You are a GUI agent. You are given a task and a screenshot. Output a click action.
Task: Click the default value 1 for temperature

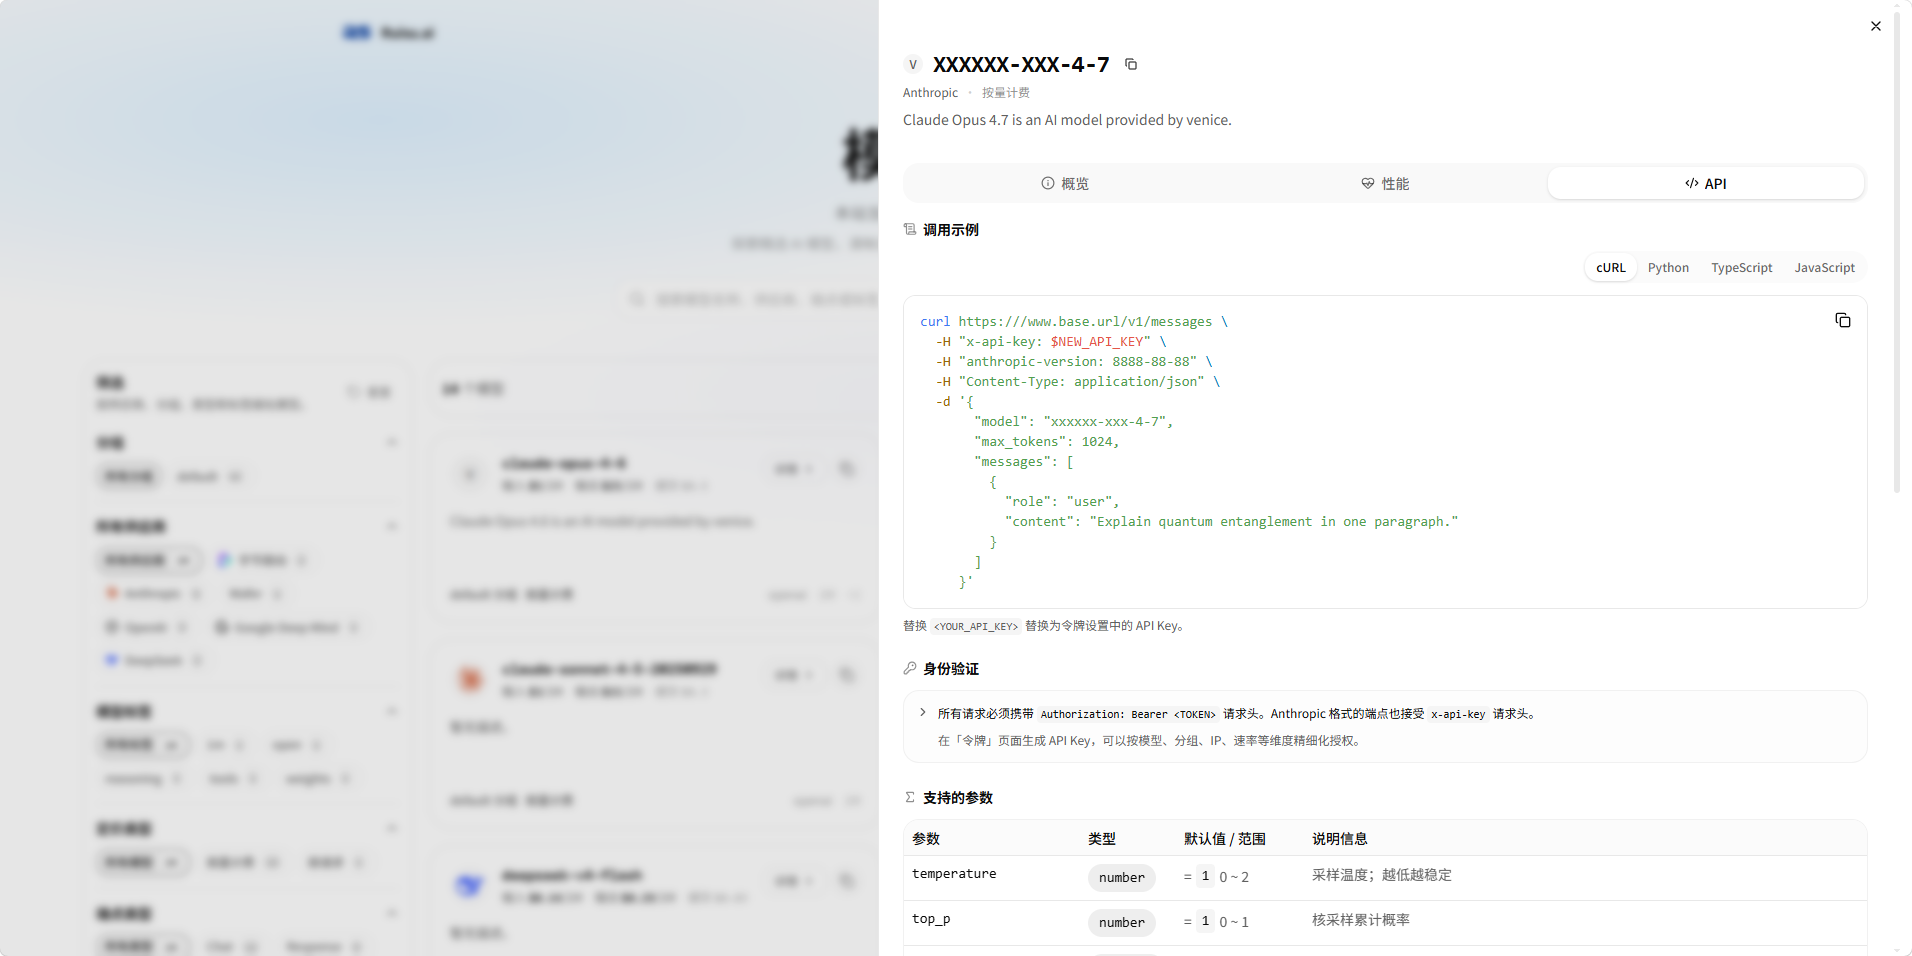click(x=1205, y=877)
